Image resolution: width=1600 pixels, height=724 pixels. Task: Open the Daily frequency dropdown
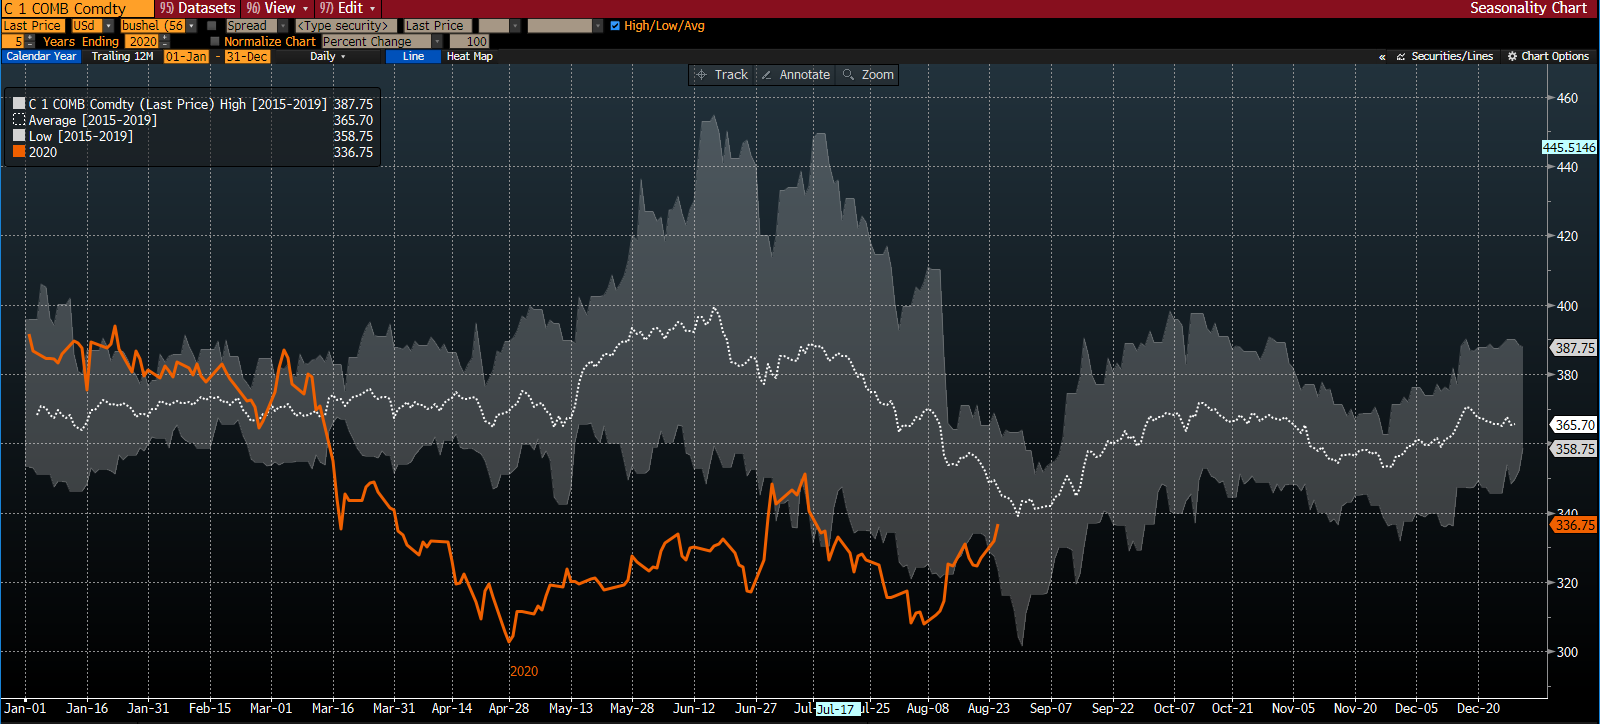coord(328,57)
